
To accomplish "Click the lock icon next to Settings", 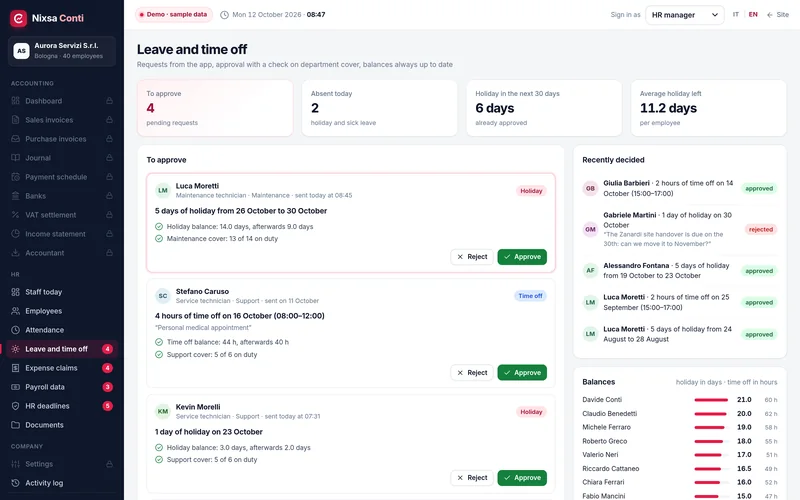I will (109, 464).
